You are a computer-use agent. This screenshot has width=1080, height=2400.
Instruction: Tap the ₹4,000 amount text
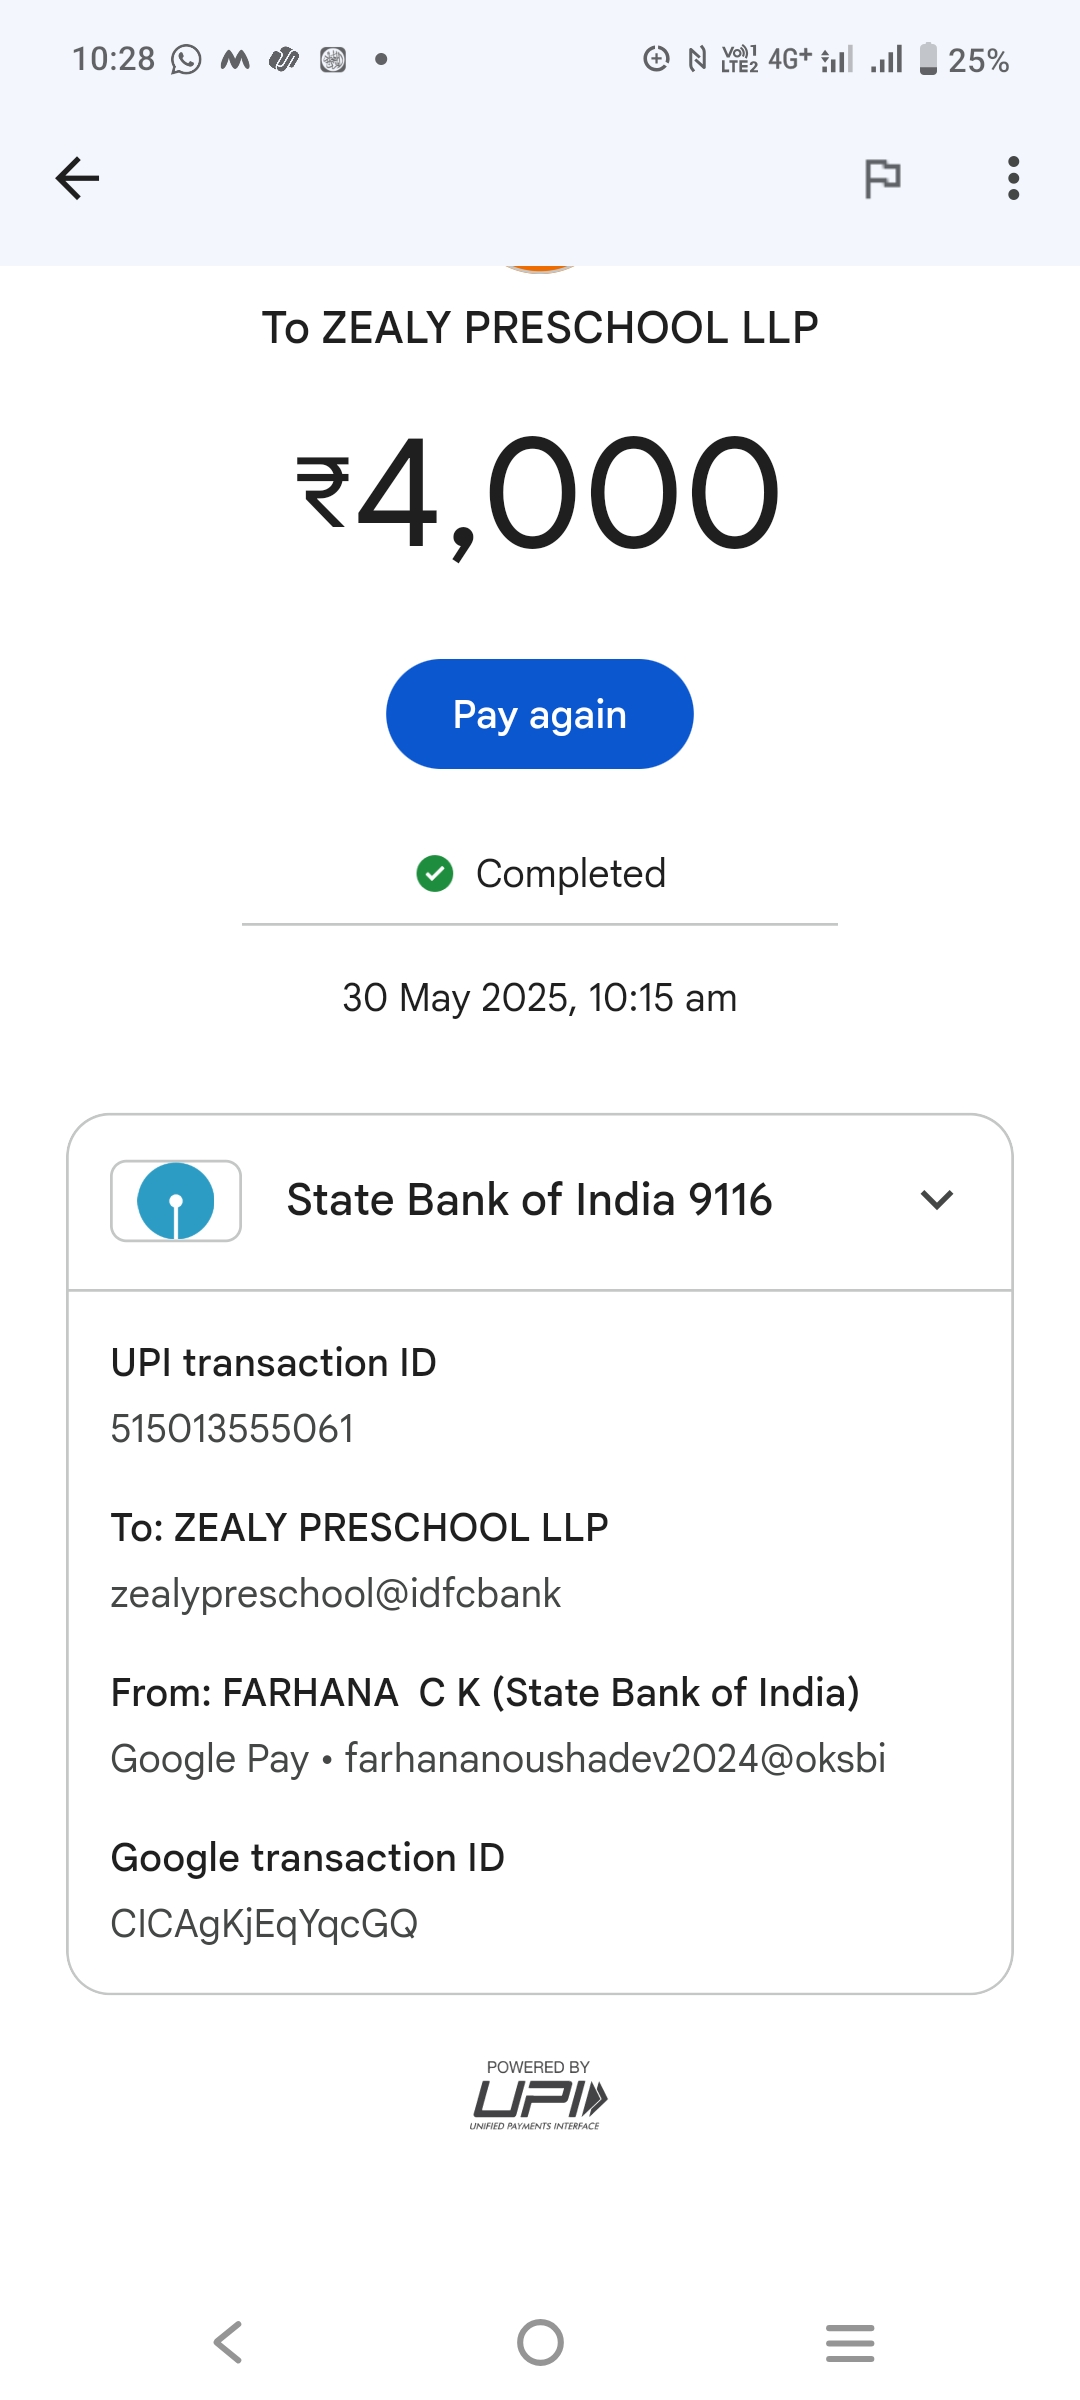[x=539, y=494]
